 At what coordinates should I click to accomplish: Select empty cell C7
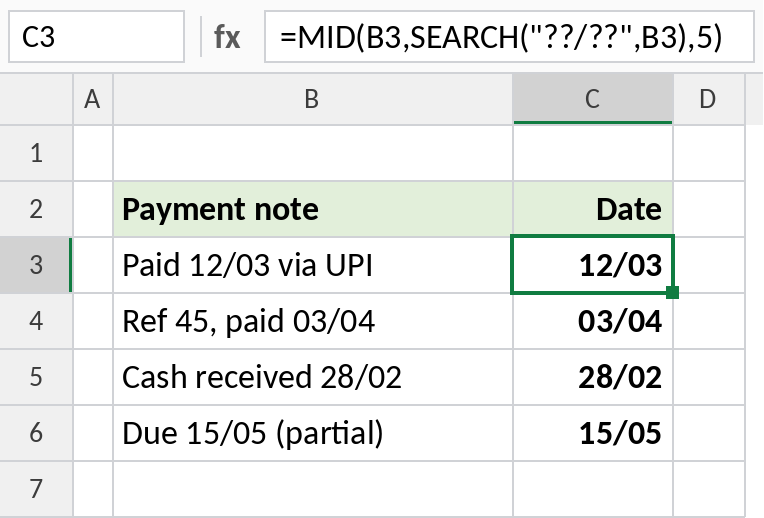coord(593,489)
